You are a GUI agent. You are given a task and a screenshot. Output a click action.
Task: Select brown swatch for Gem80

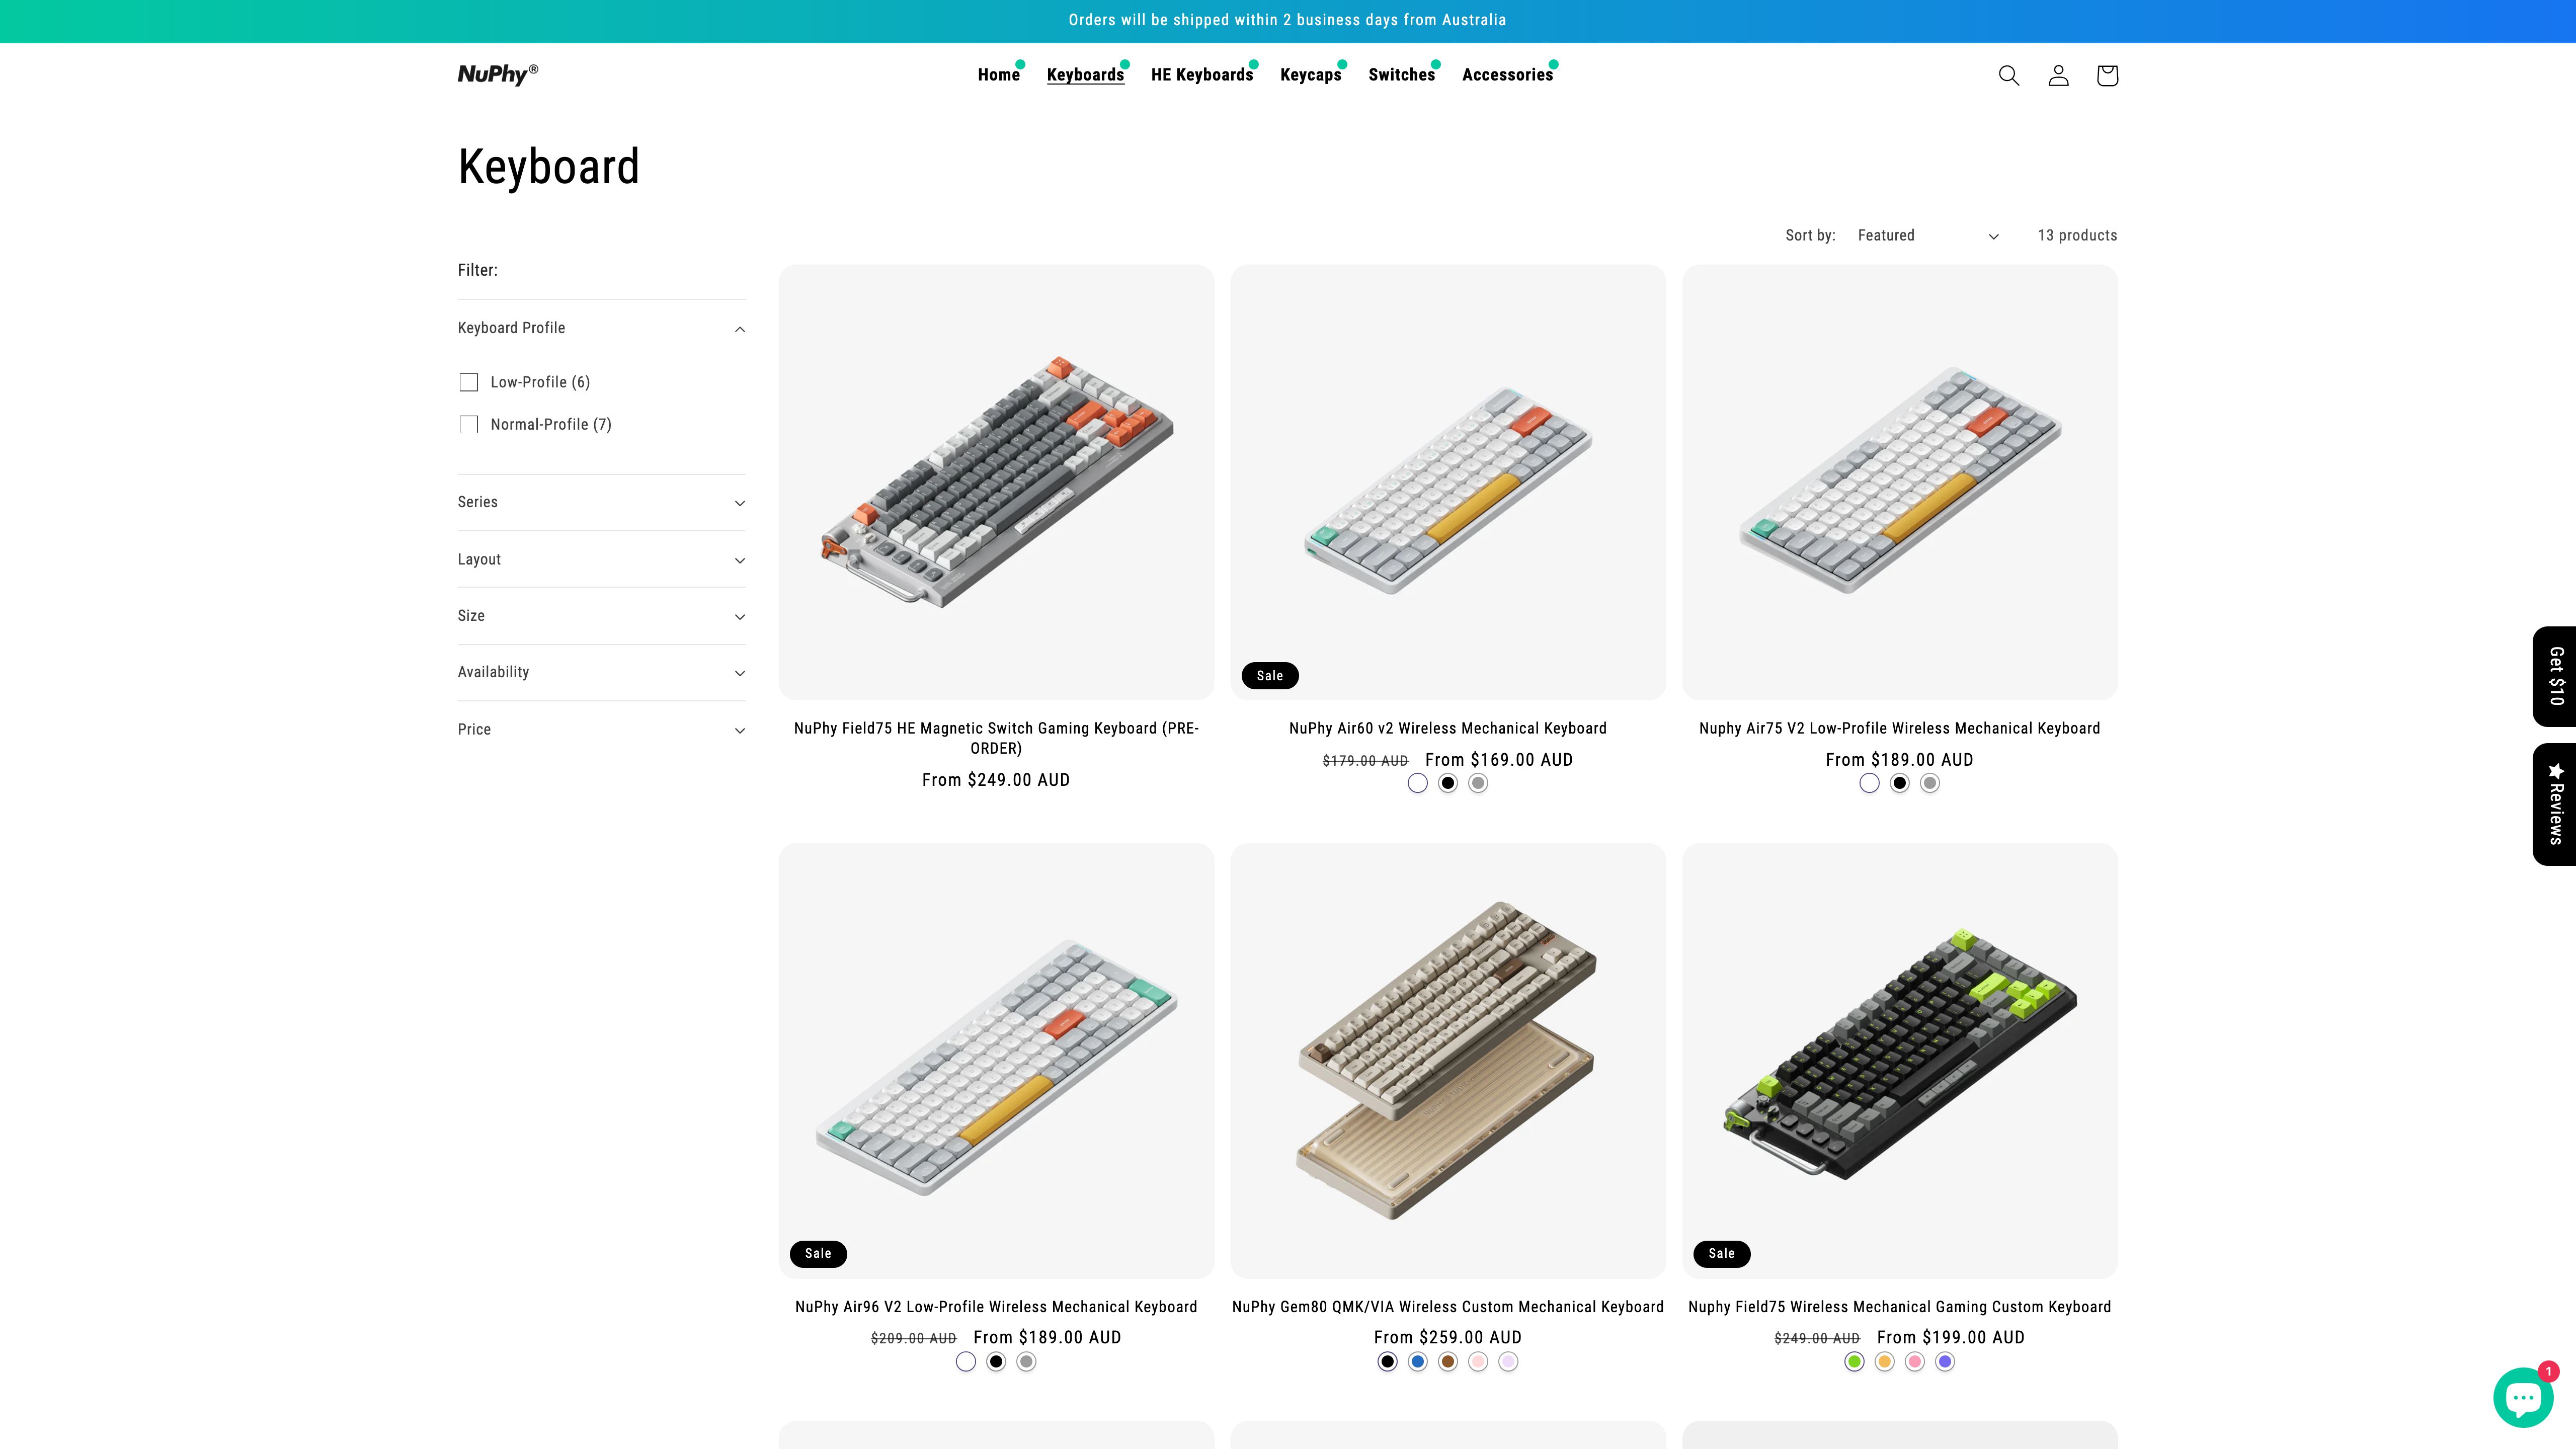[1447, 1361]
